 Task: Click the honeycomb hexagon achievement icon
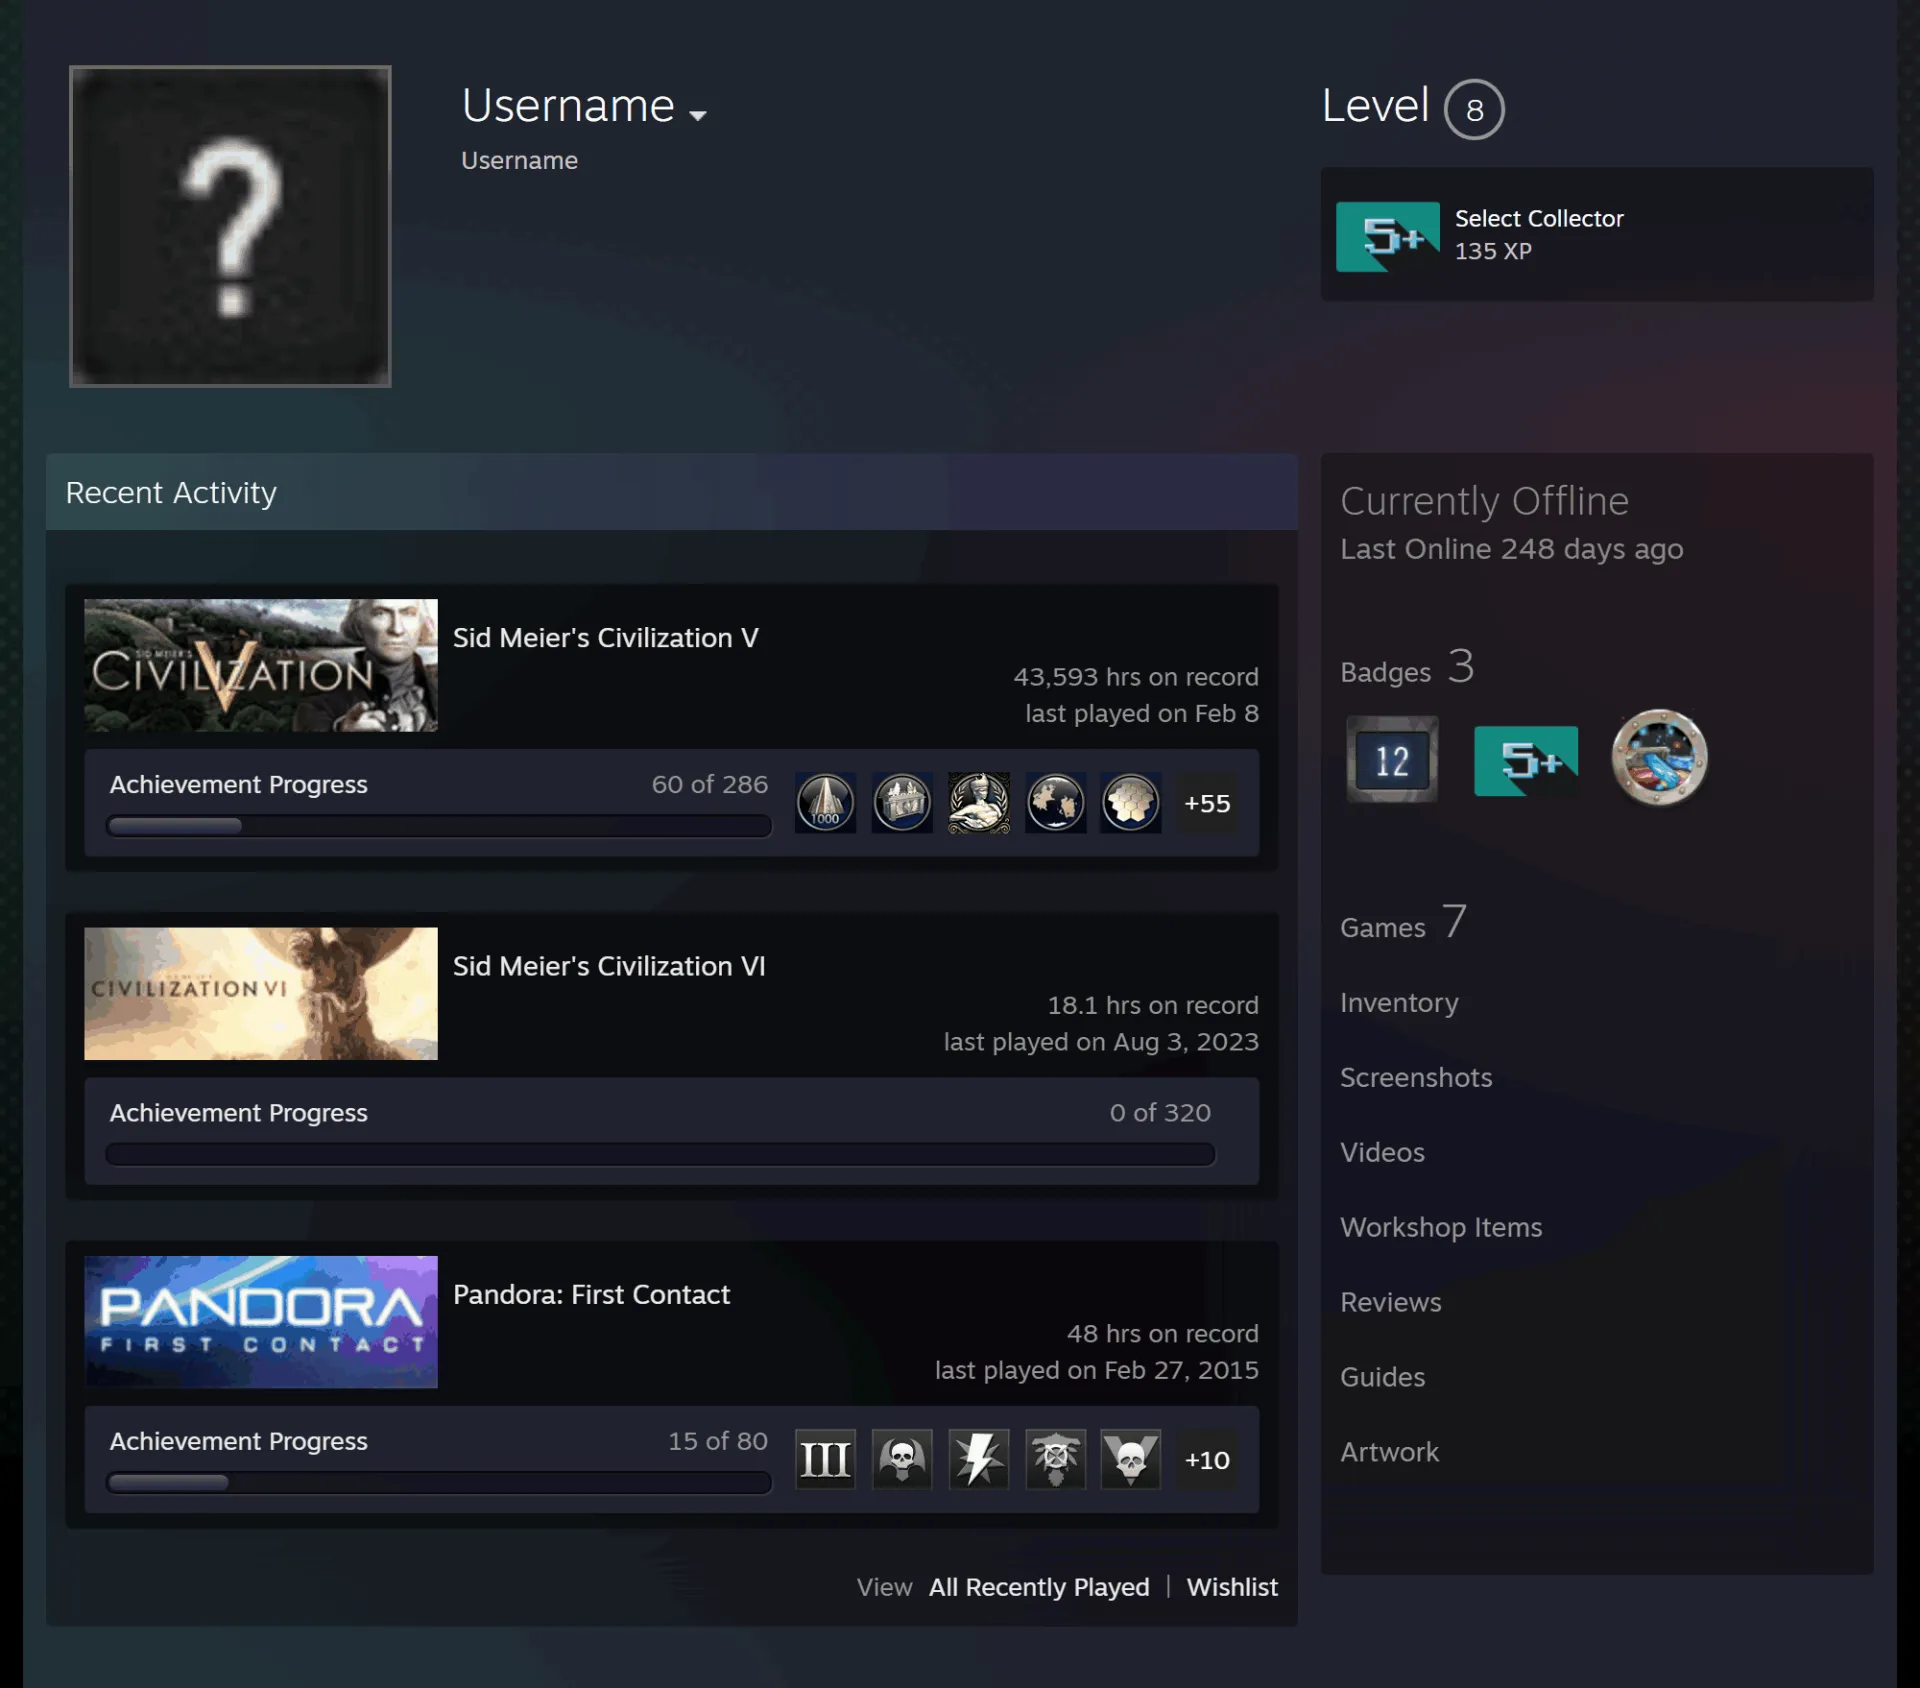coord(1131,803)
